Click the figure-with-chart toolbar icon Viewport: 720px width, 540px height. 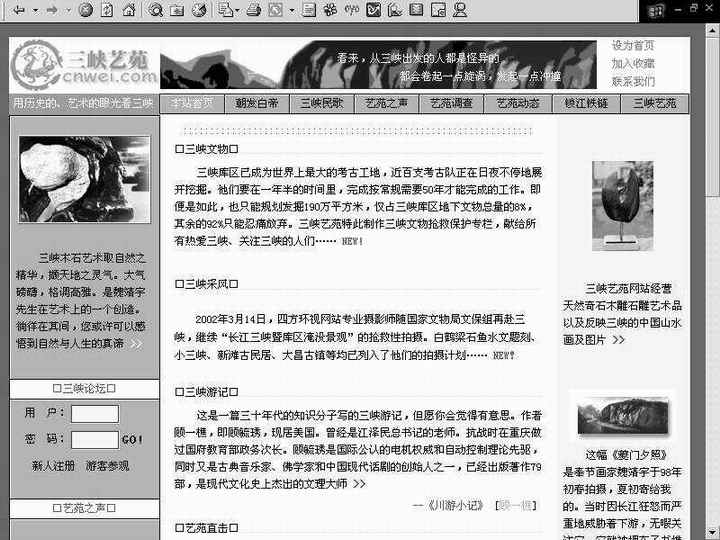point(395,10)
